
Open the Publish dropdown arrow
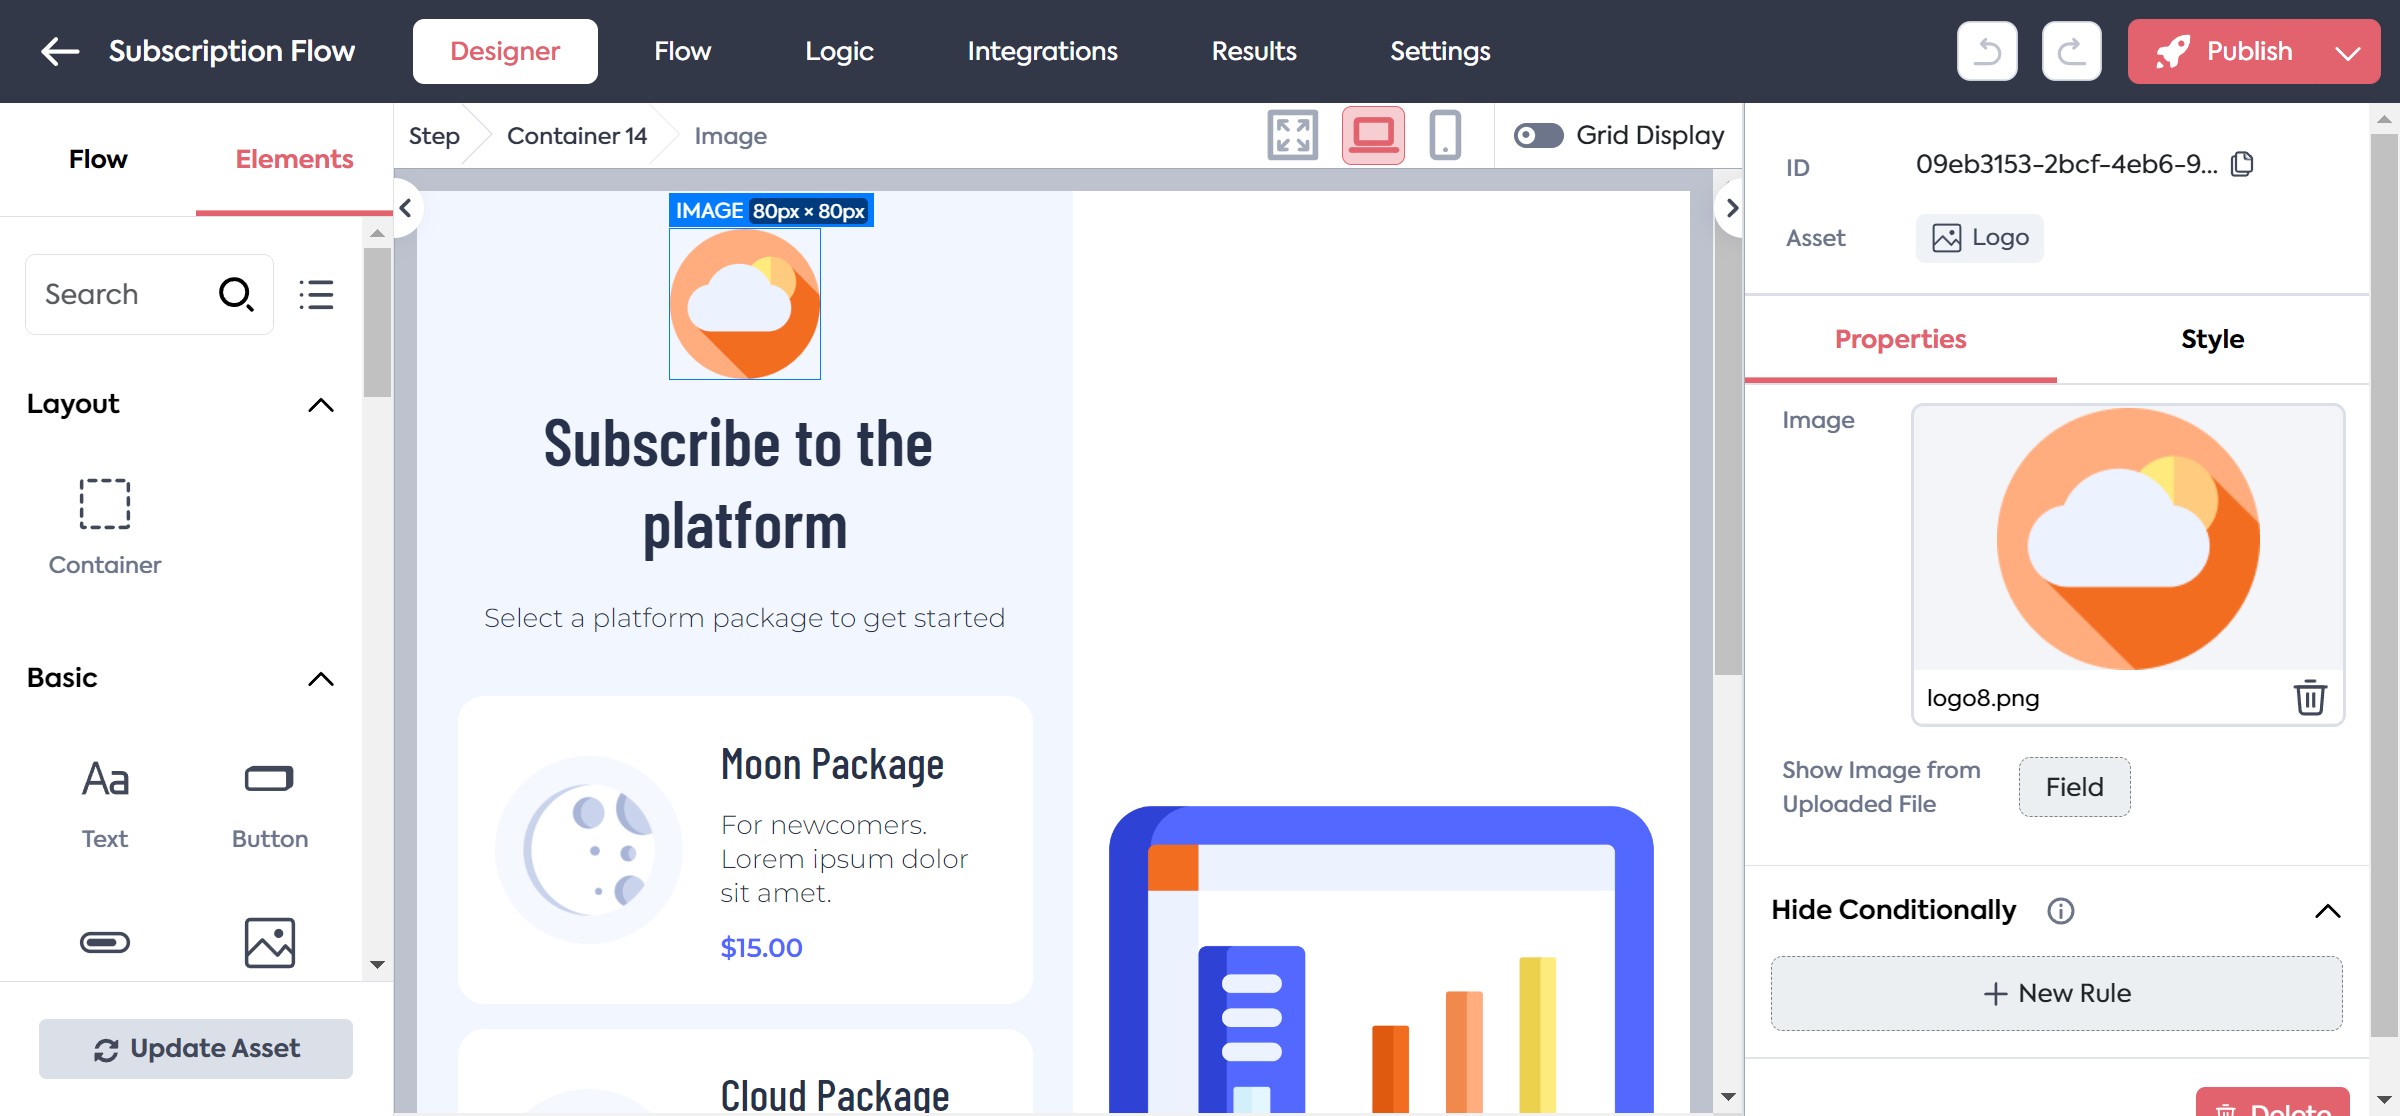(x=2347, y=52)
